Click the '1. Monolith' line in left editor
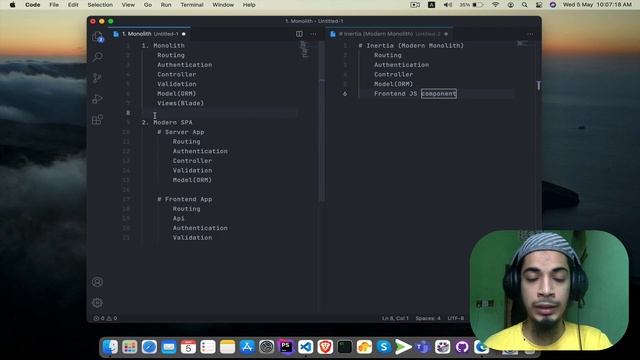The width and height of the screenshot is (640, 360). 163,46
